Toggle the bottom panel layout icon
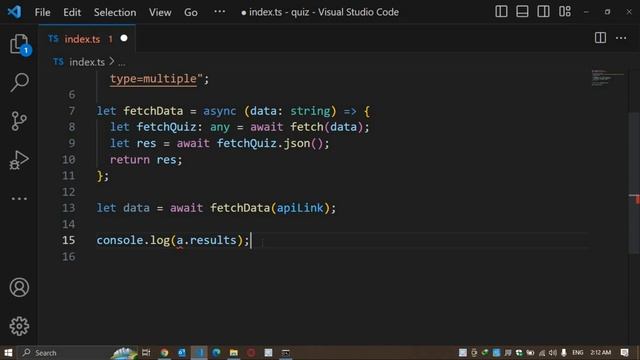 [x=522, y=11]
